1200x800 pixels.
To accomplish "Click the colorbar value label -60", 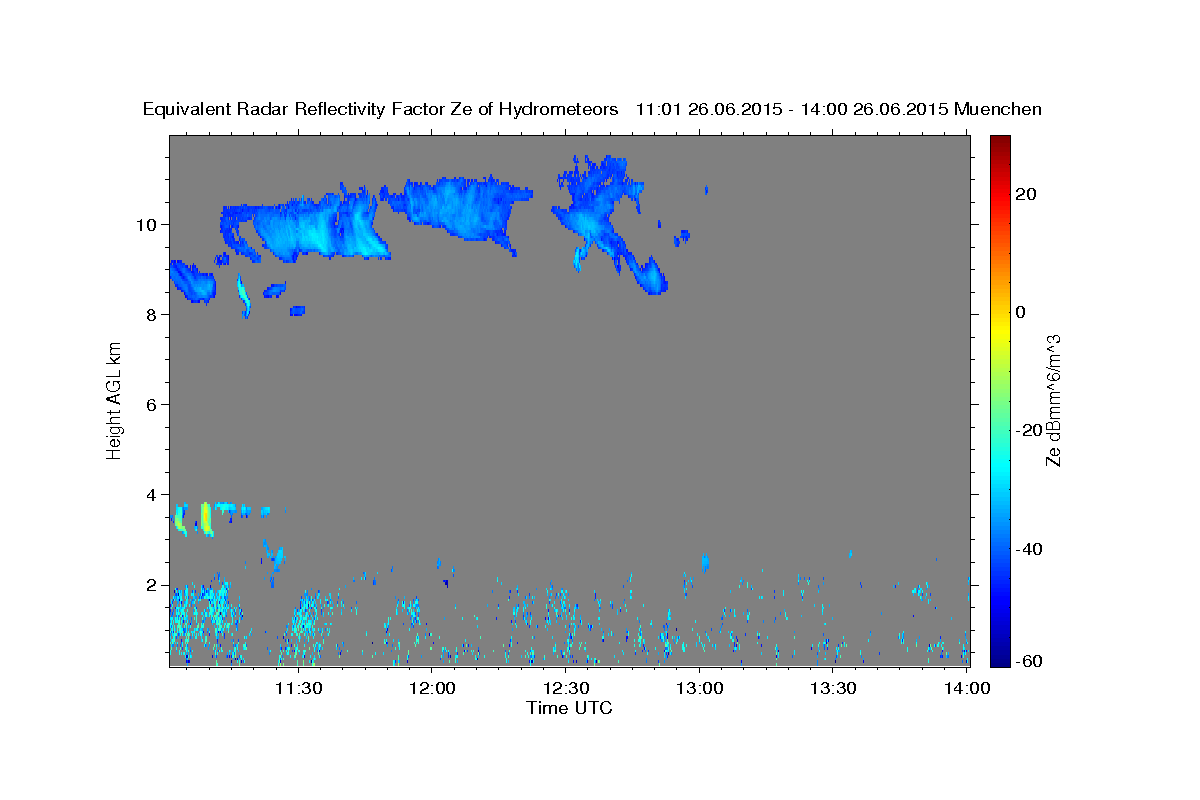I will (x=1028, y=660).
